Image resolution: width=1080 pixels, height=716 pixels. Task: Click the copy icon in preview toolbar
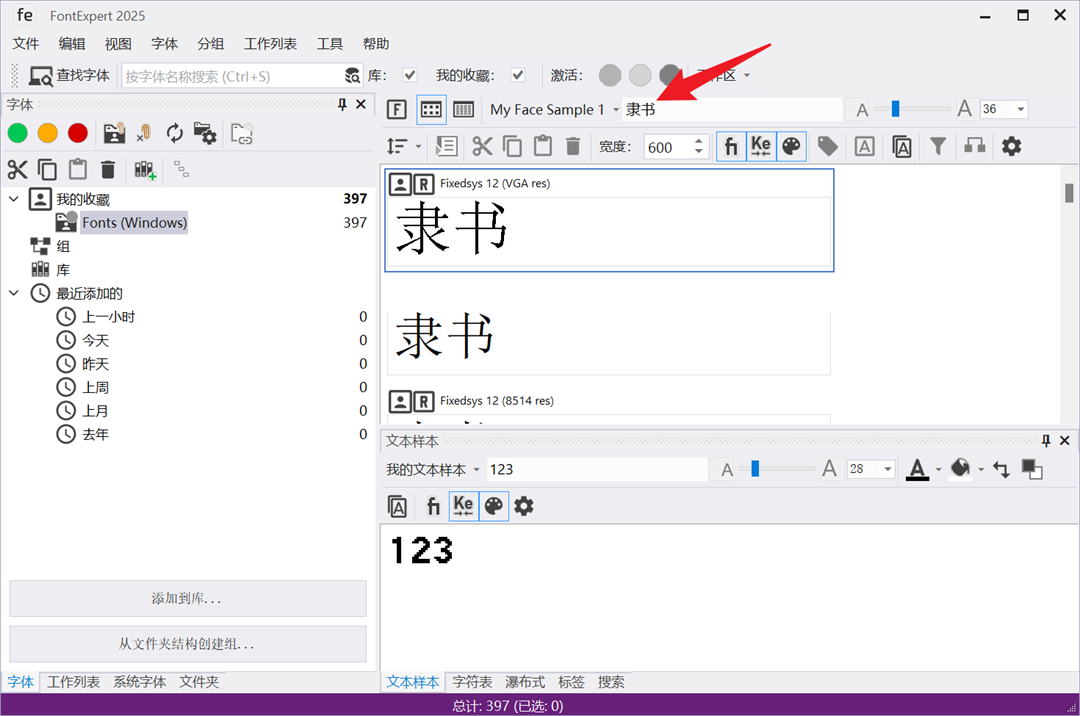pyautogui.click(x=512, y=146)
